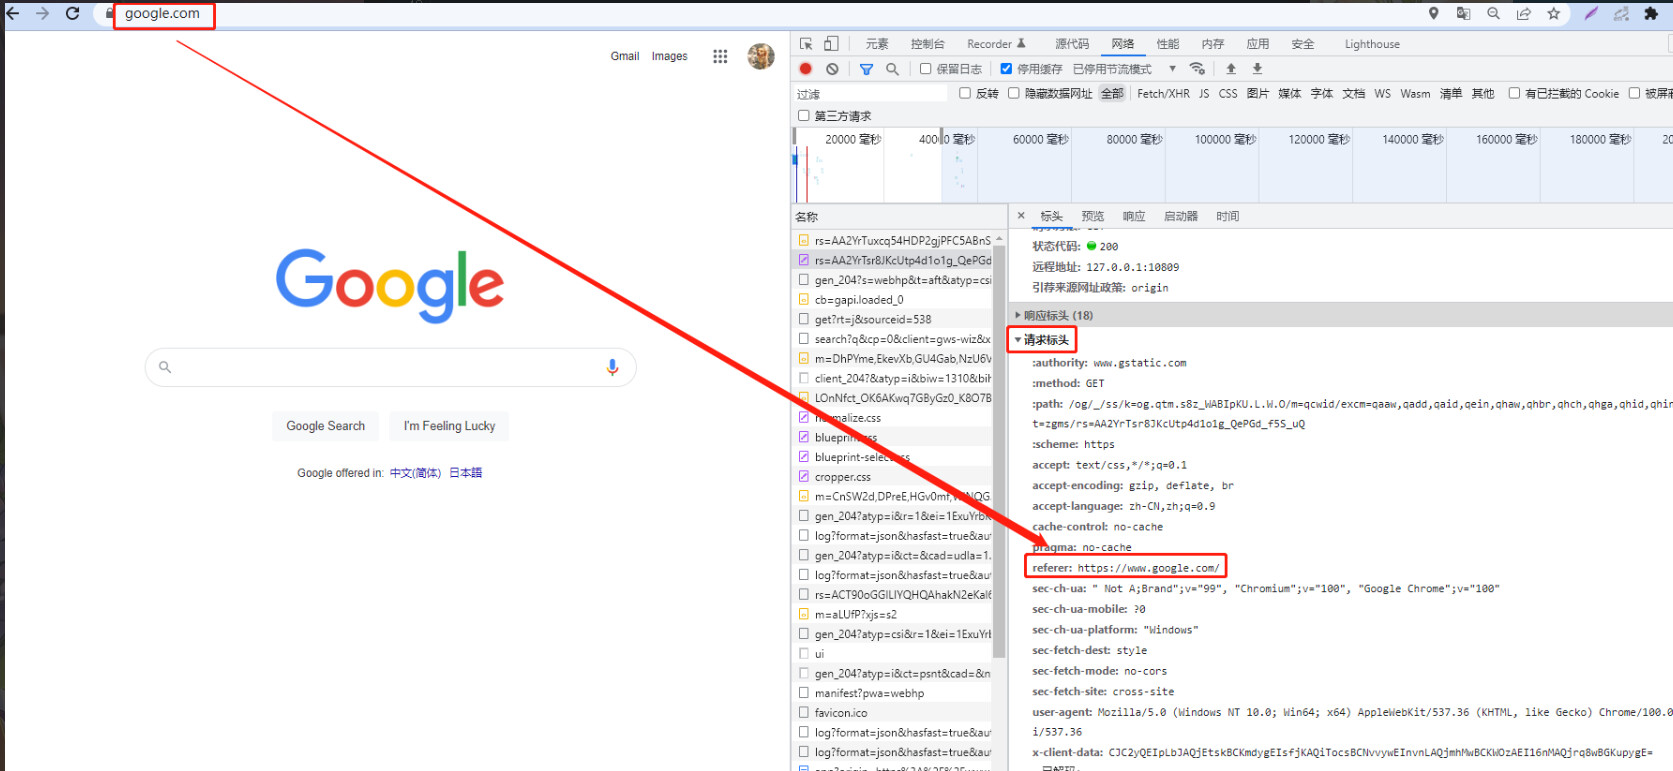Enable 反转 invert filter checkbox
This screenshot has width=1673, height=771.
coord(965,93)
